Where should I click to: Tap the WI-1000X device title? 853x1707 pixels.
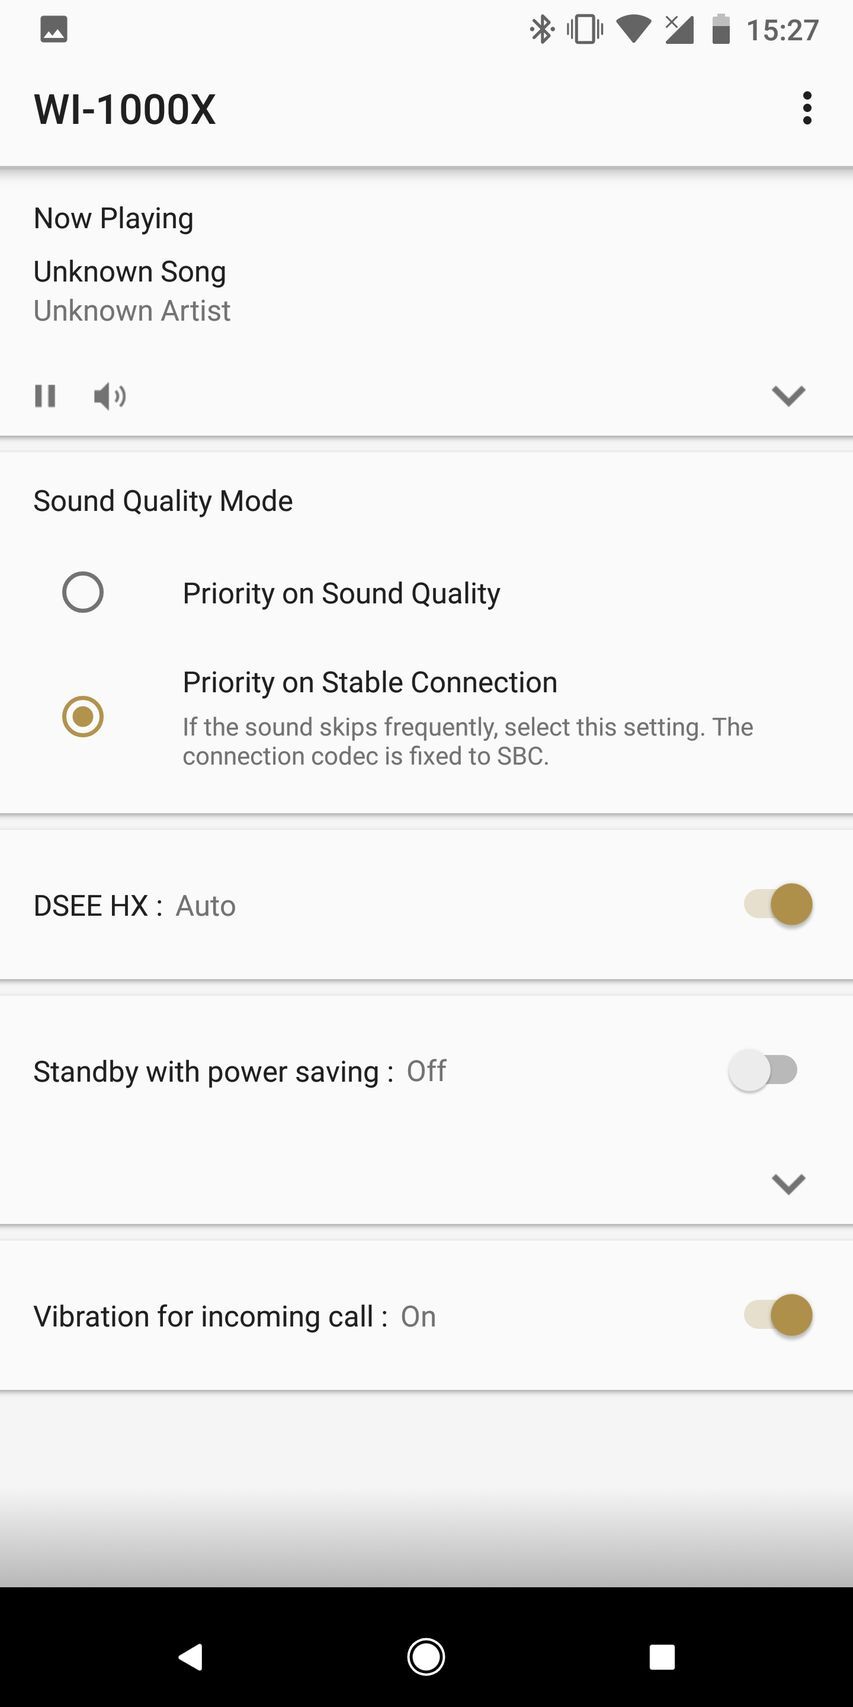click(125, 109)
